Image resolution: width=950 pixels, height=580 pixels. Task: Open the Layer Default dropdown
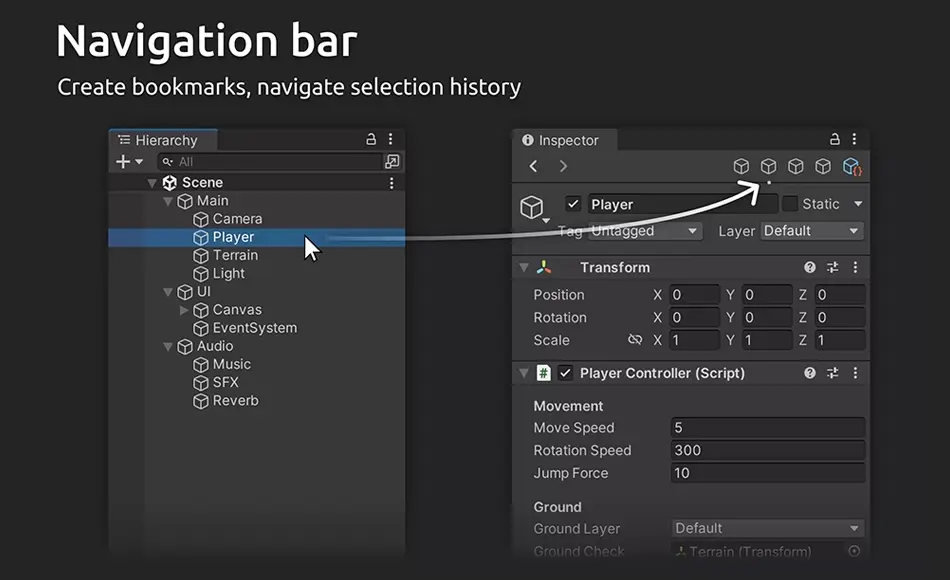(x=811, y=231)
